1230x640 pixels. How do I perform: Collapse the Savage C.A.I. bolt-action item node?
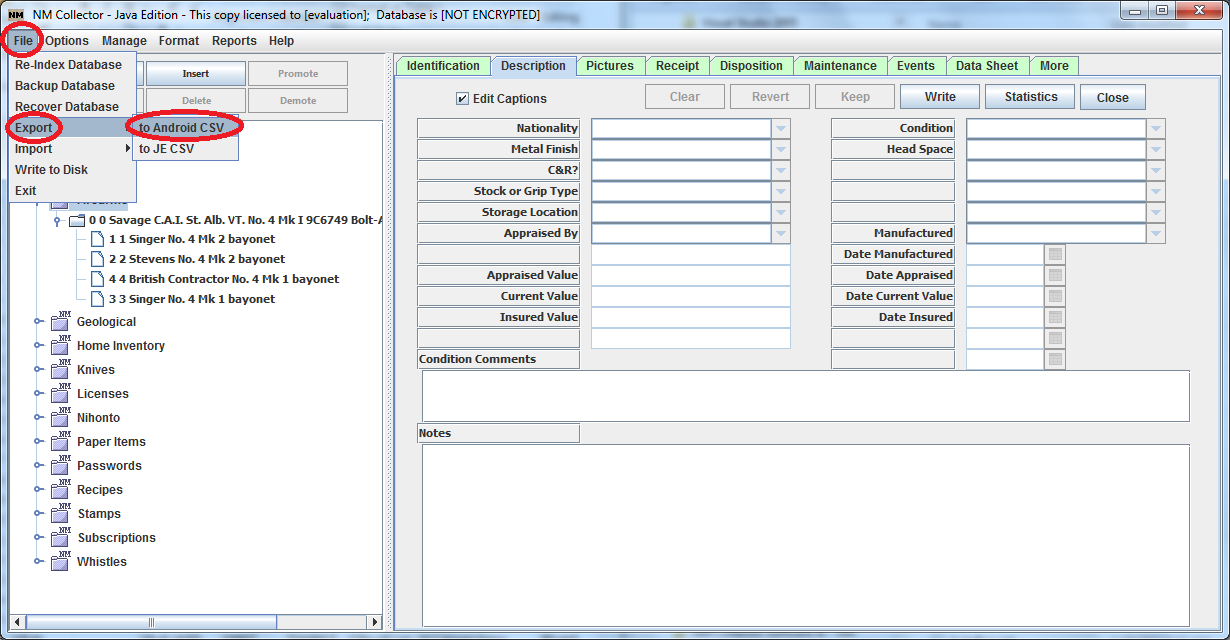click(x=55, y=218)
